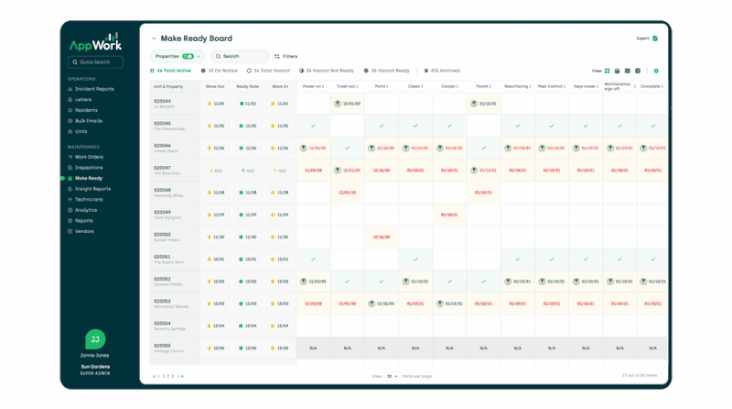
Task: Click the board Search field
Action: 239,56
